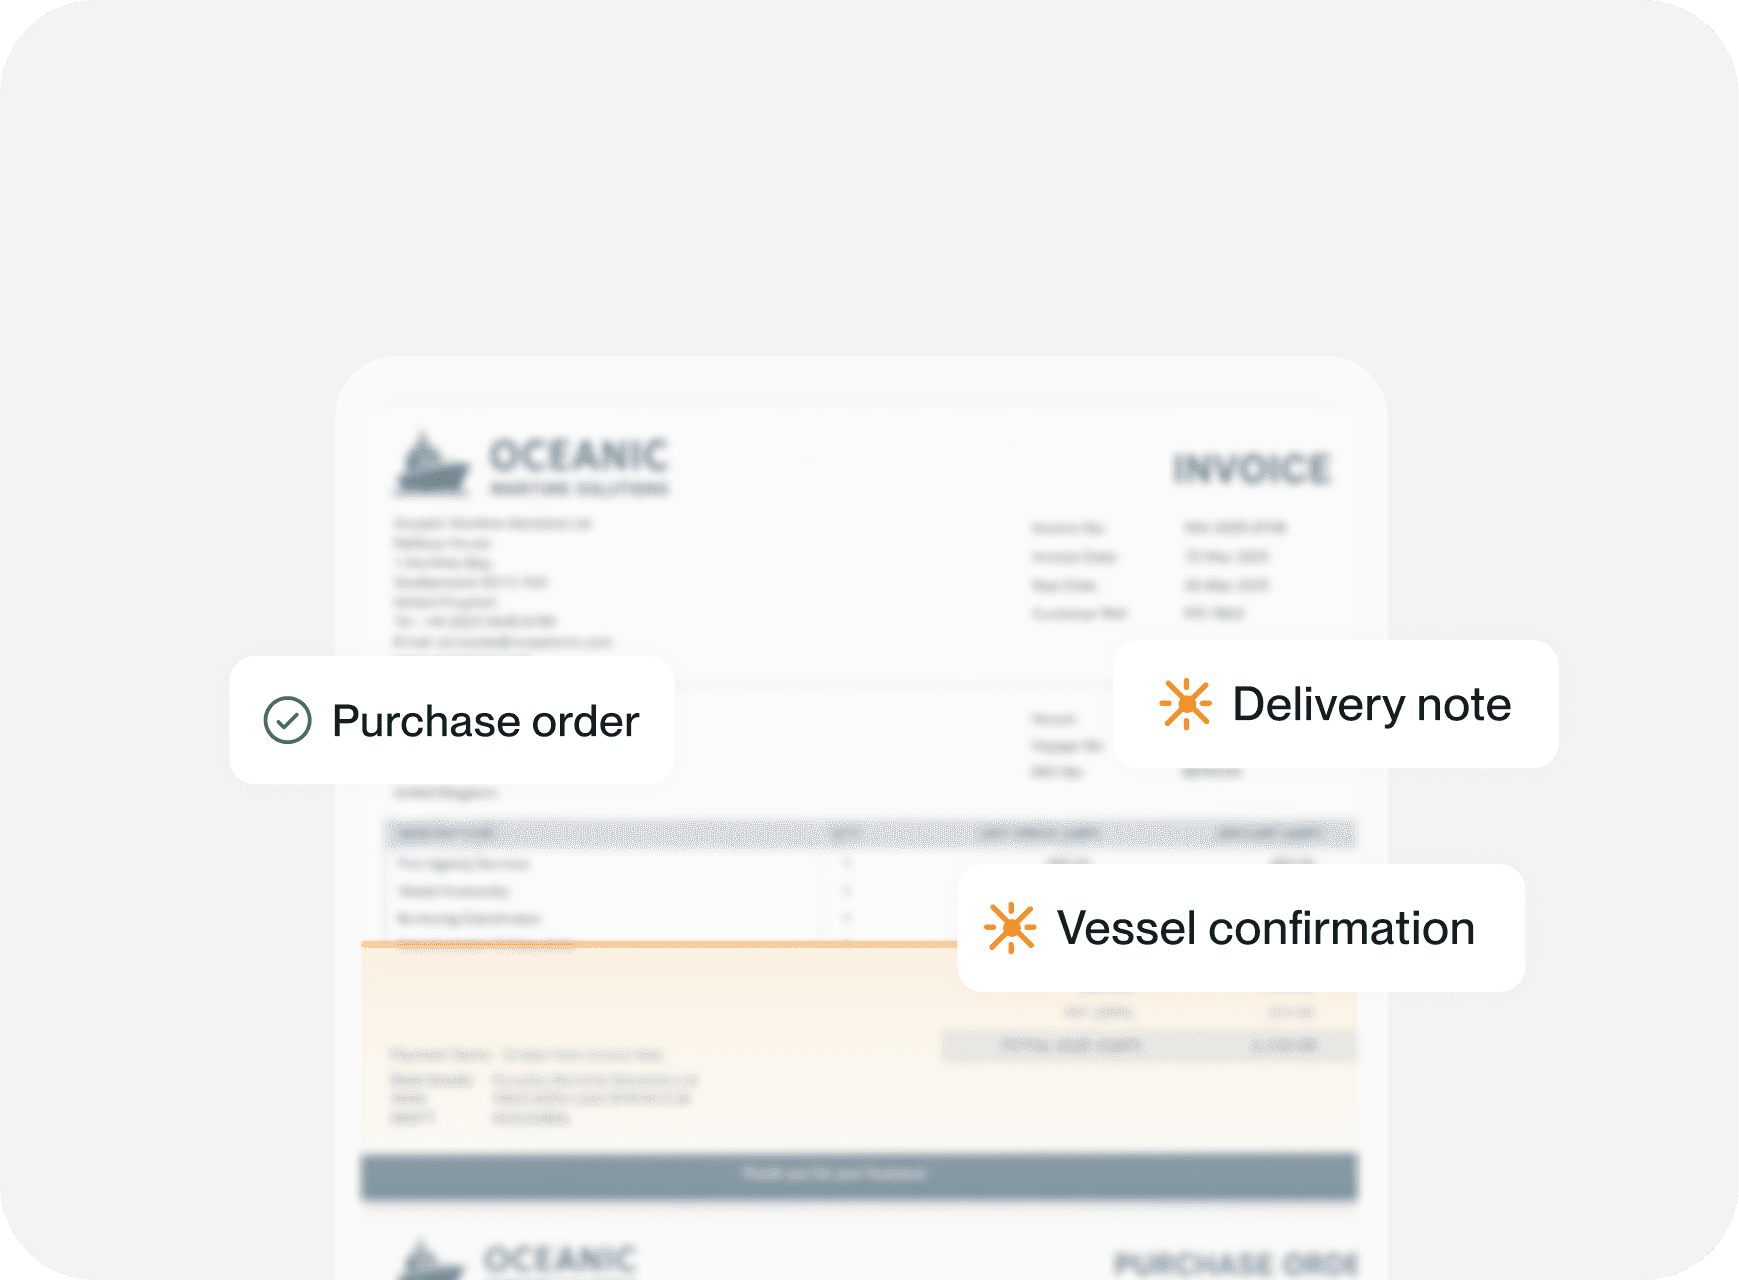Viewport: 1739px width, 1280px height.
Task: Click the Delivery note chip card
Action: [x=1336, y=704]
